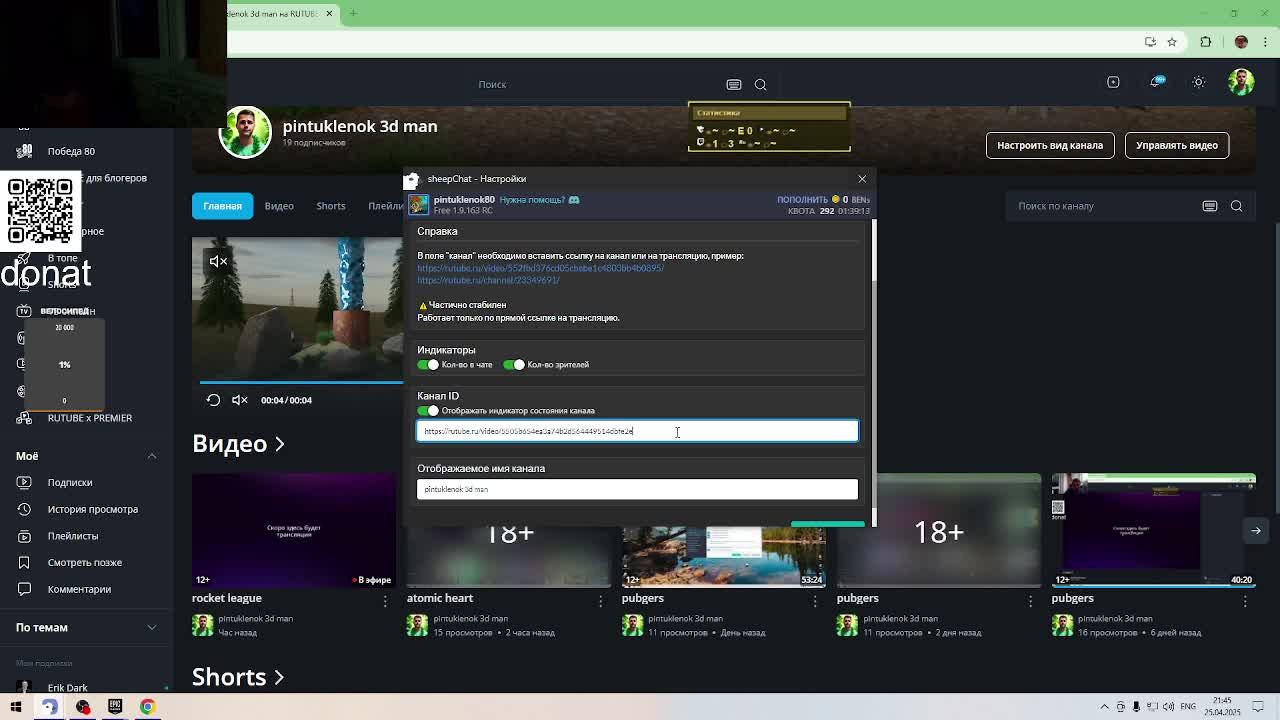The image size is (1280, 720).
Task: Open the notifications bell
Action: click(x=1156, y=82)
